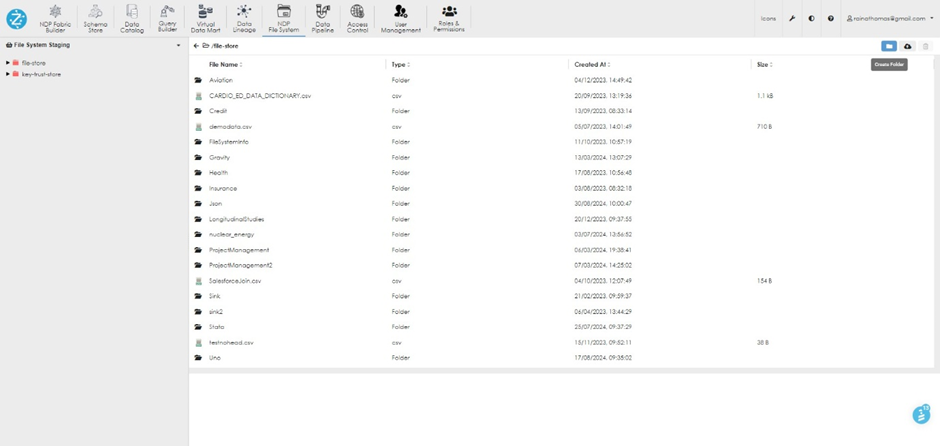The width and height of the screenshot is (940, 446).
Task: Switch to the User Management tab
Action: (x=400, y=18)
